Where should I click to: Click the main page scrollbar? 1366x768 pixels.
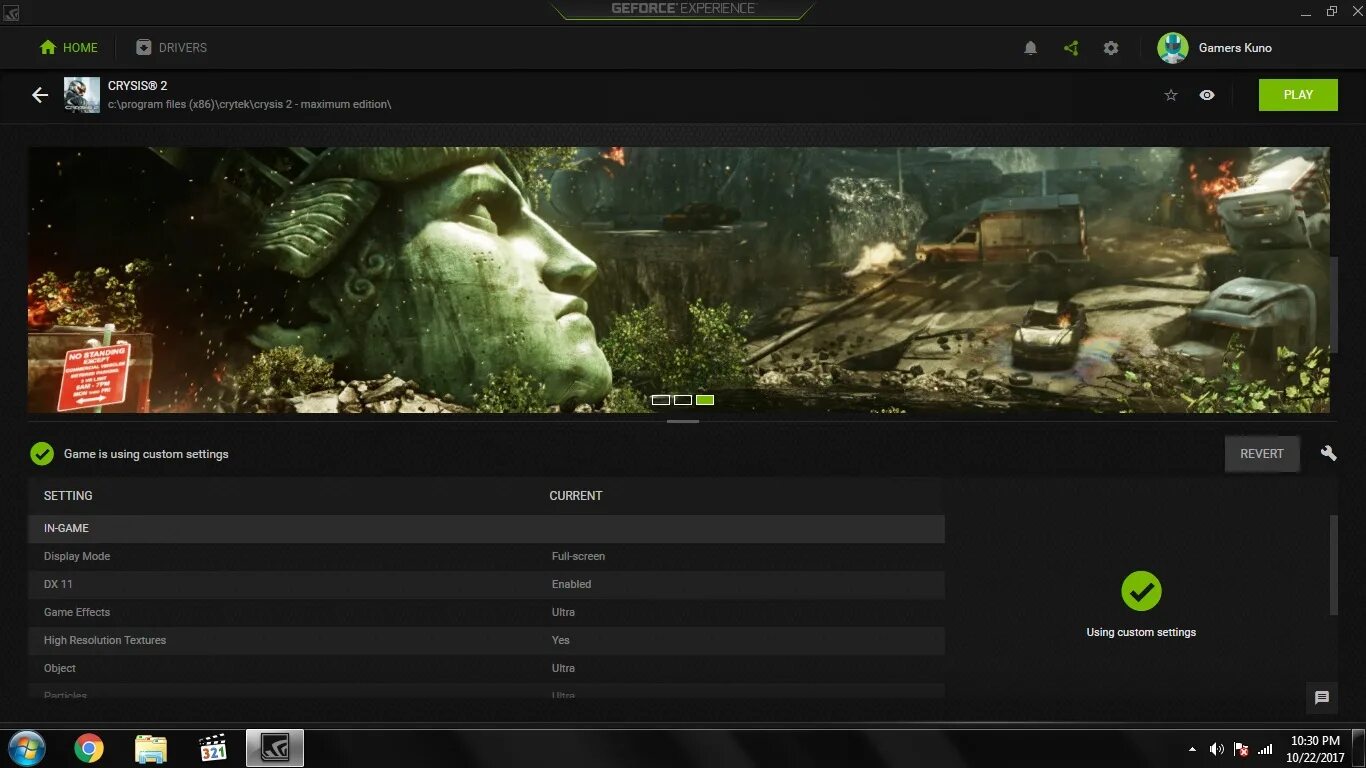[1334, 305]
